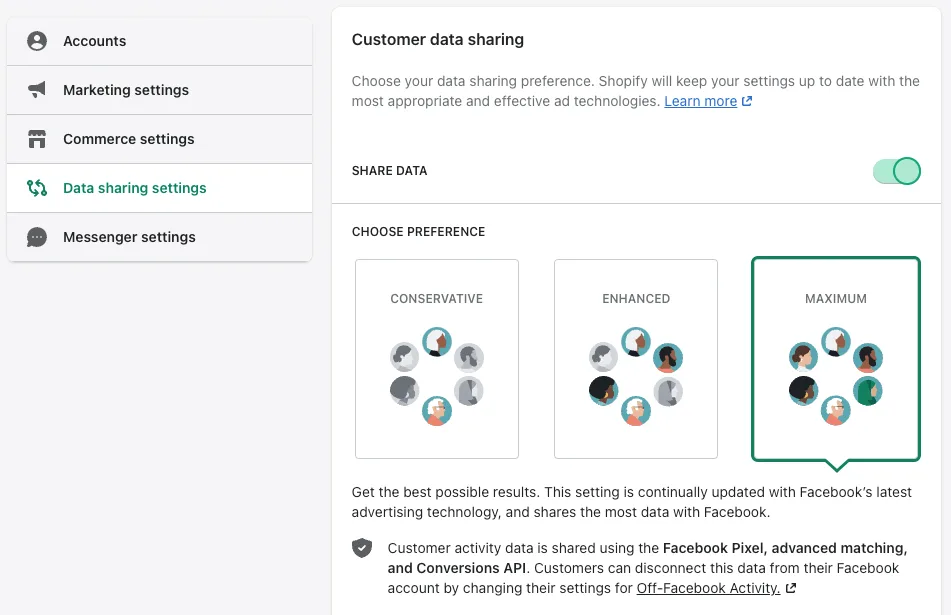Click the Accounts person icon
This screenshot has width=951, height=615.
37,41
